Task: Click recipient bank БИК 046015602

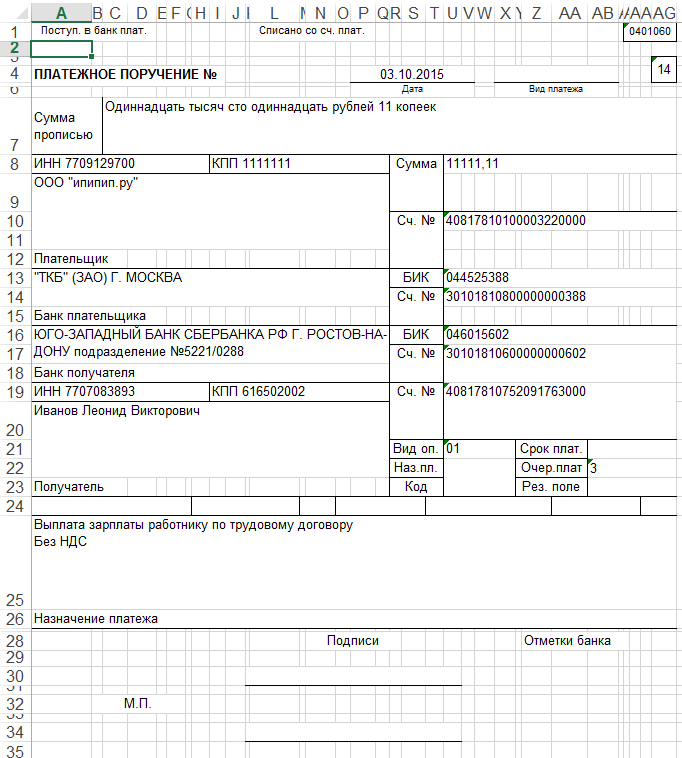Action: coord(478,335)
